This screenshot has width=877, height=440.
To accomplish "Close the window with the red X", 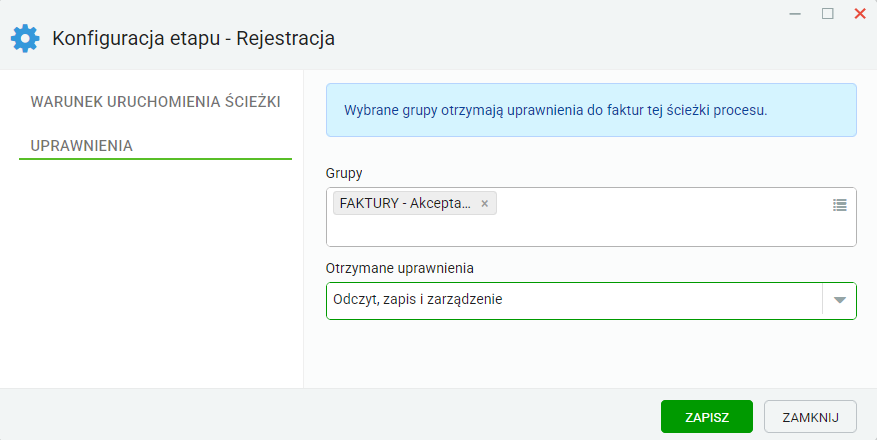I will [x=860, y=14].
